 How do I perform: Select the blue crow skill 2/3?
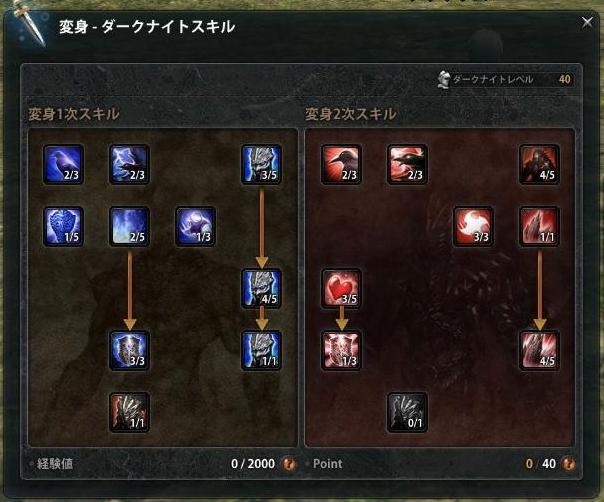coord(63,165)
